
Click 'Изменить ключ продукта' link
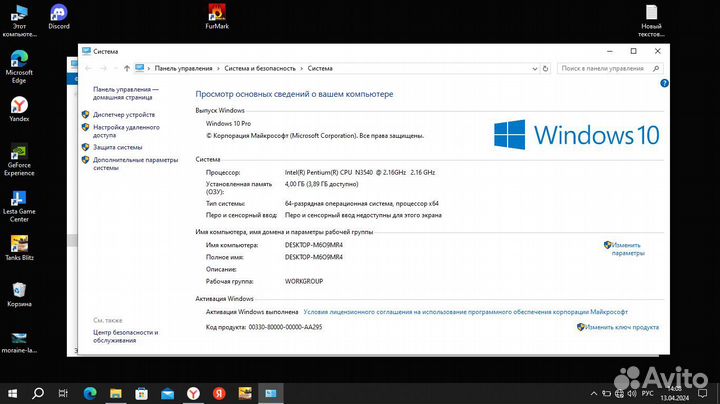point(622,327)
